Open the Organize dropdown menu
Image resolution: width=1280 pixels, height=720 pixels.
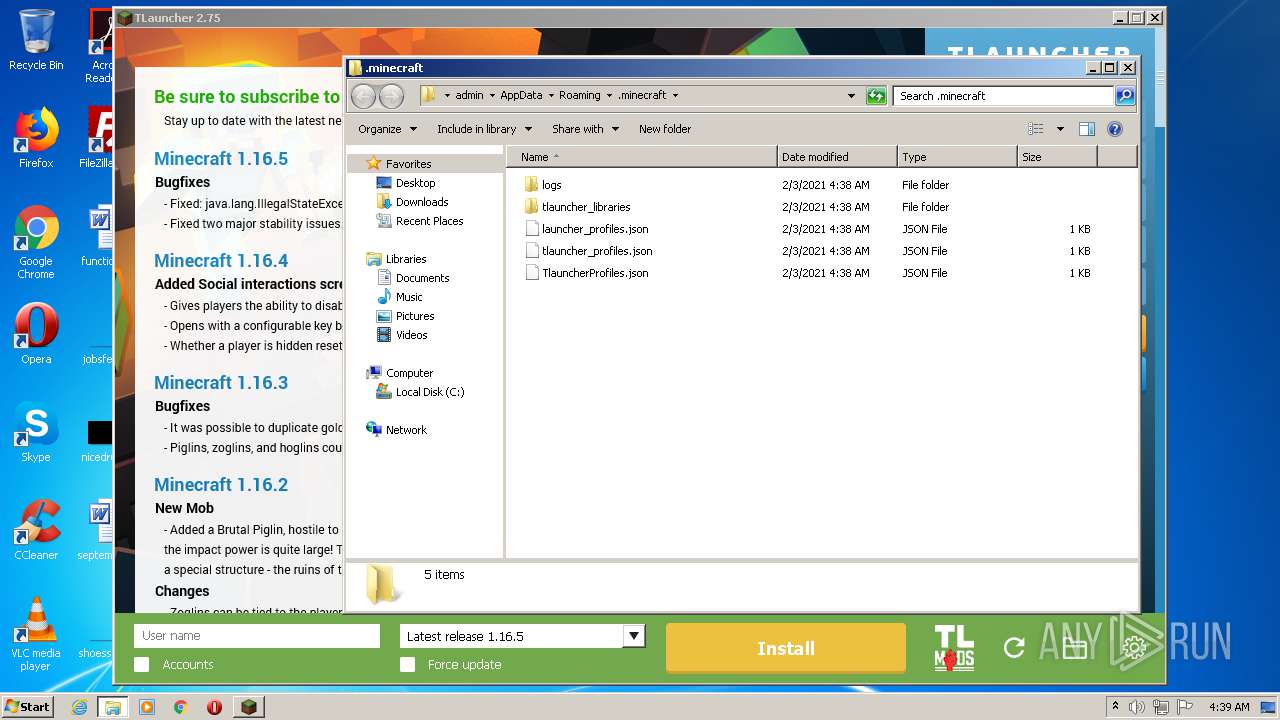[387, 129]
